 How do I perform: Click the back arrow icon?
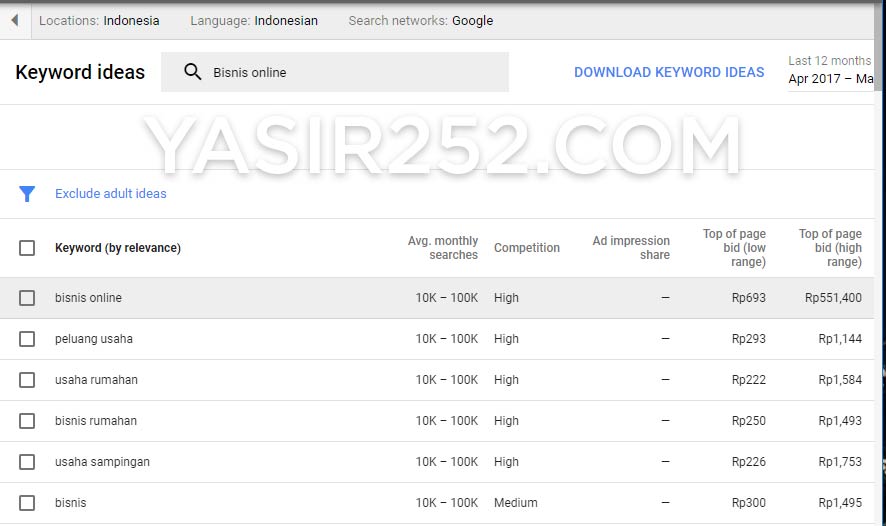click(15, 20)
